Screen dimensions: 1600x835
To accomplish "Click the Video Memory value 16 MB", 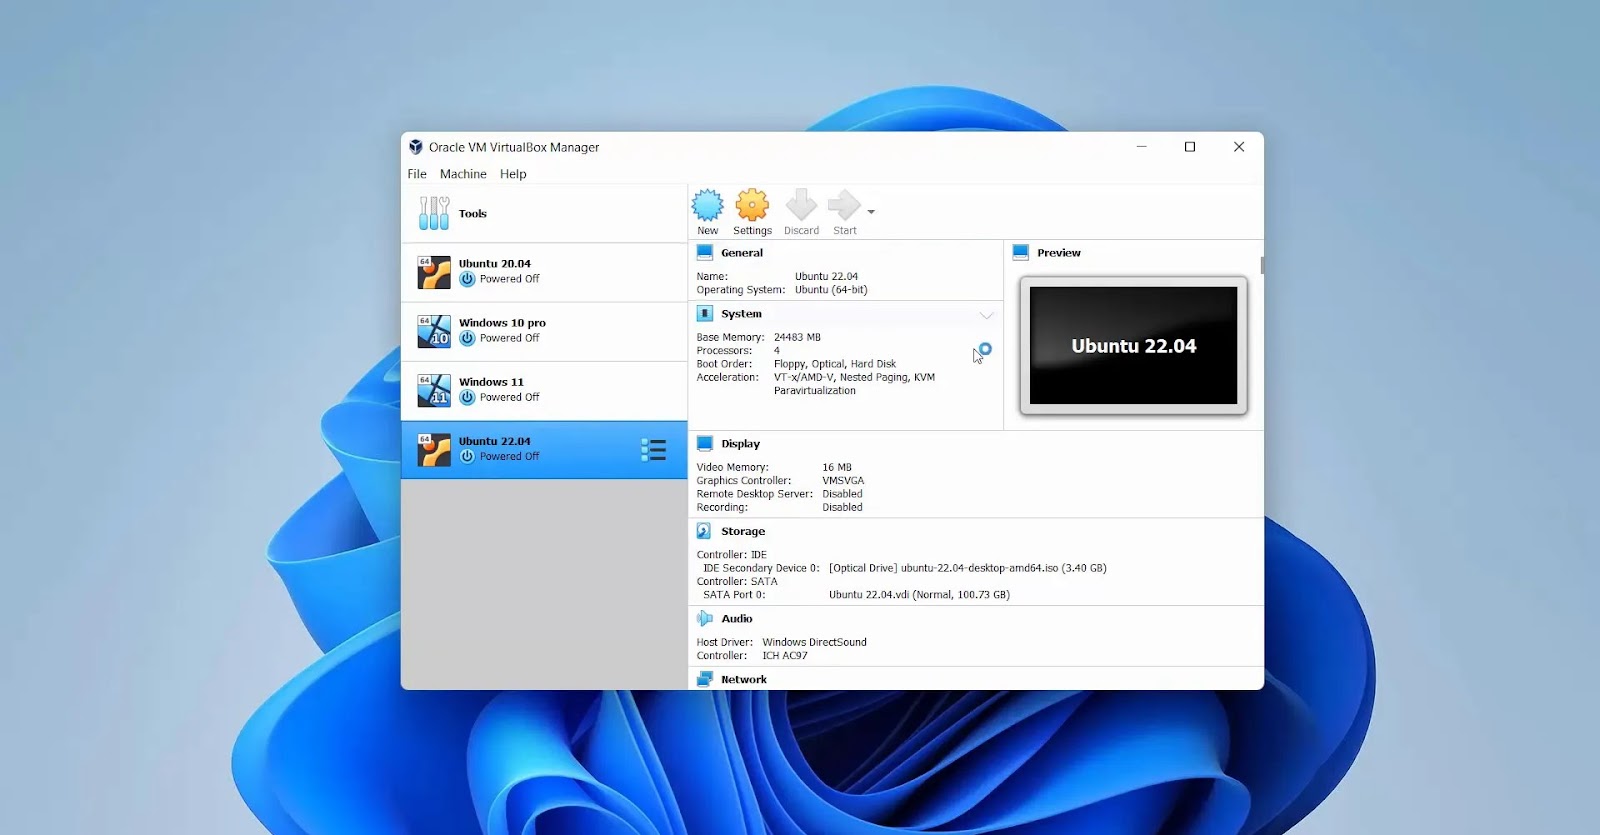I will (837, 468).
